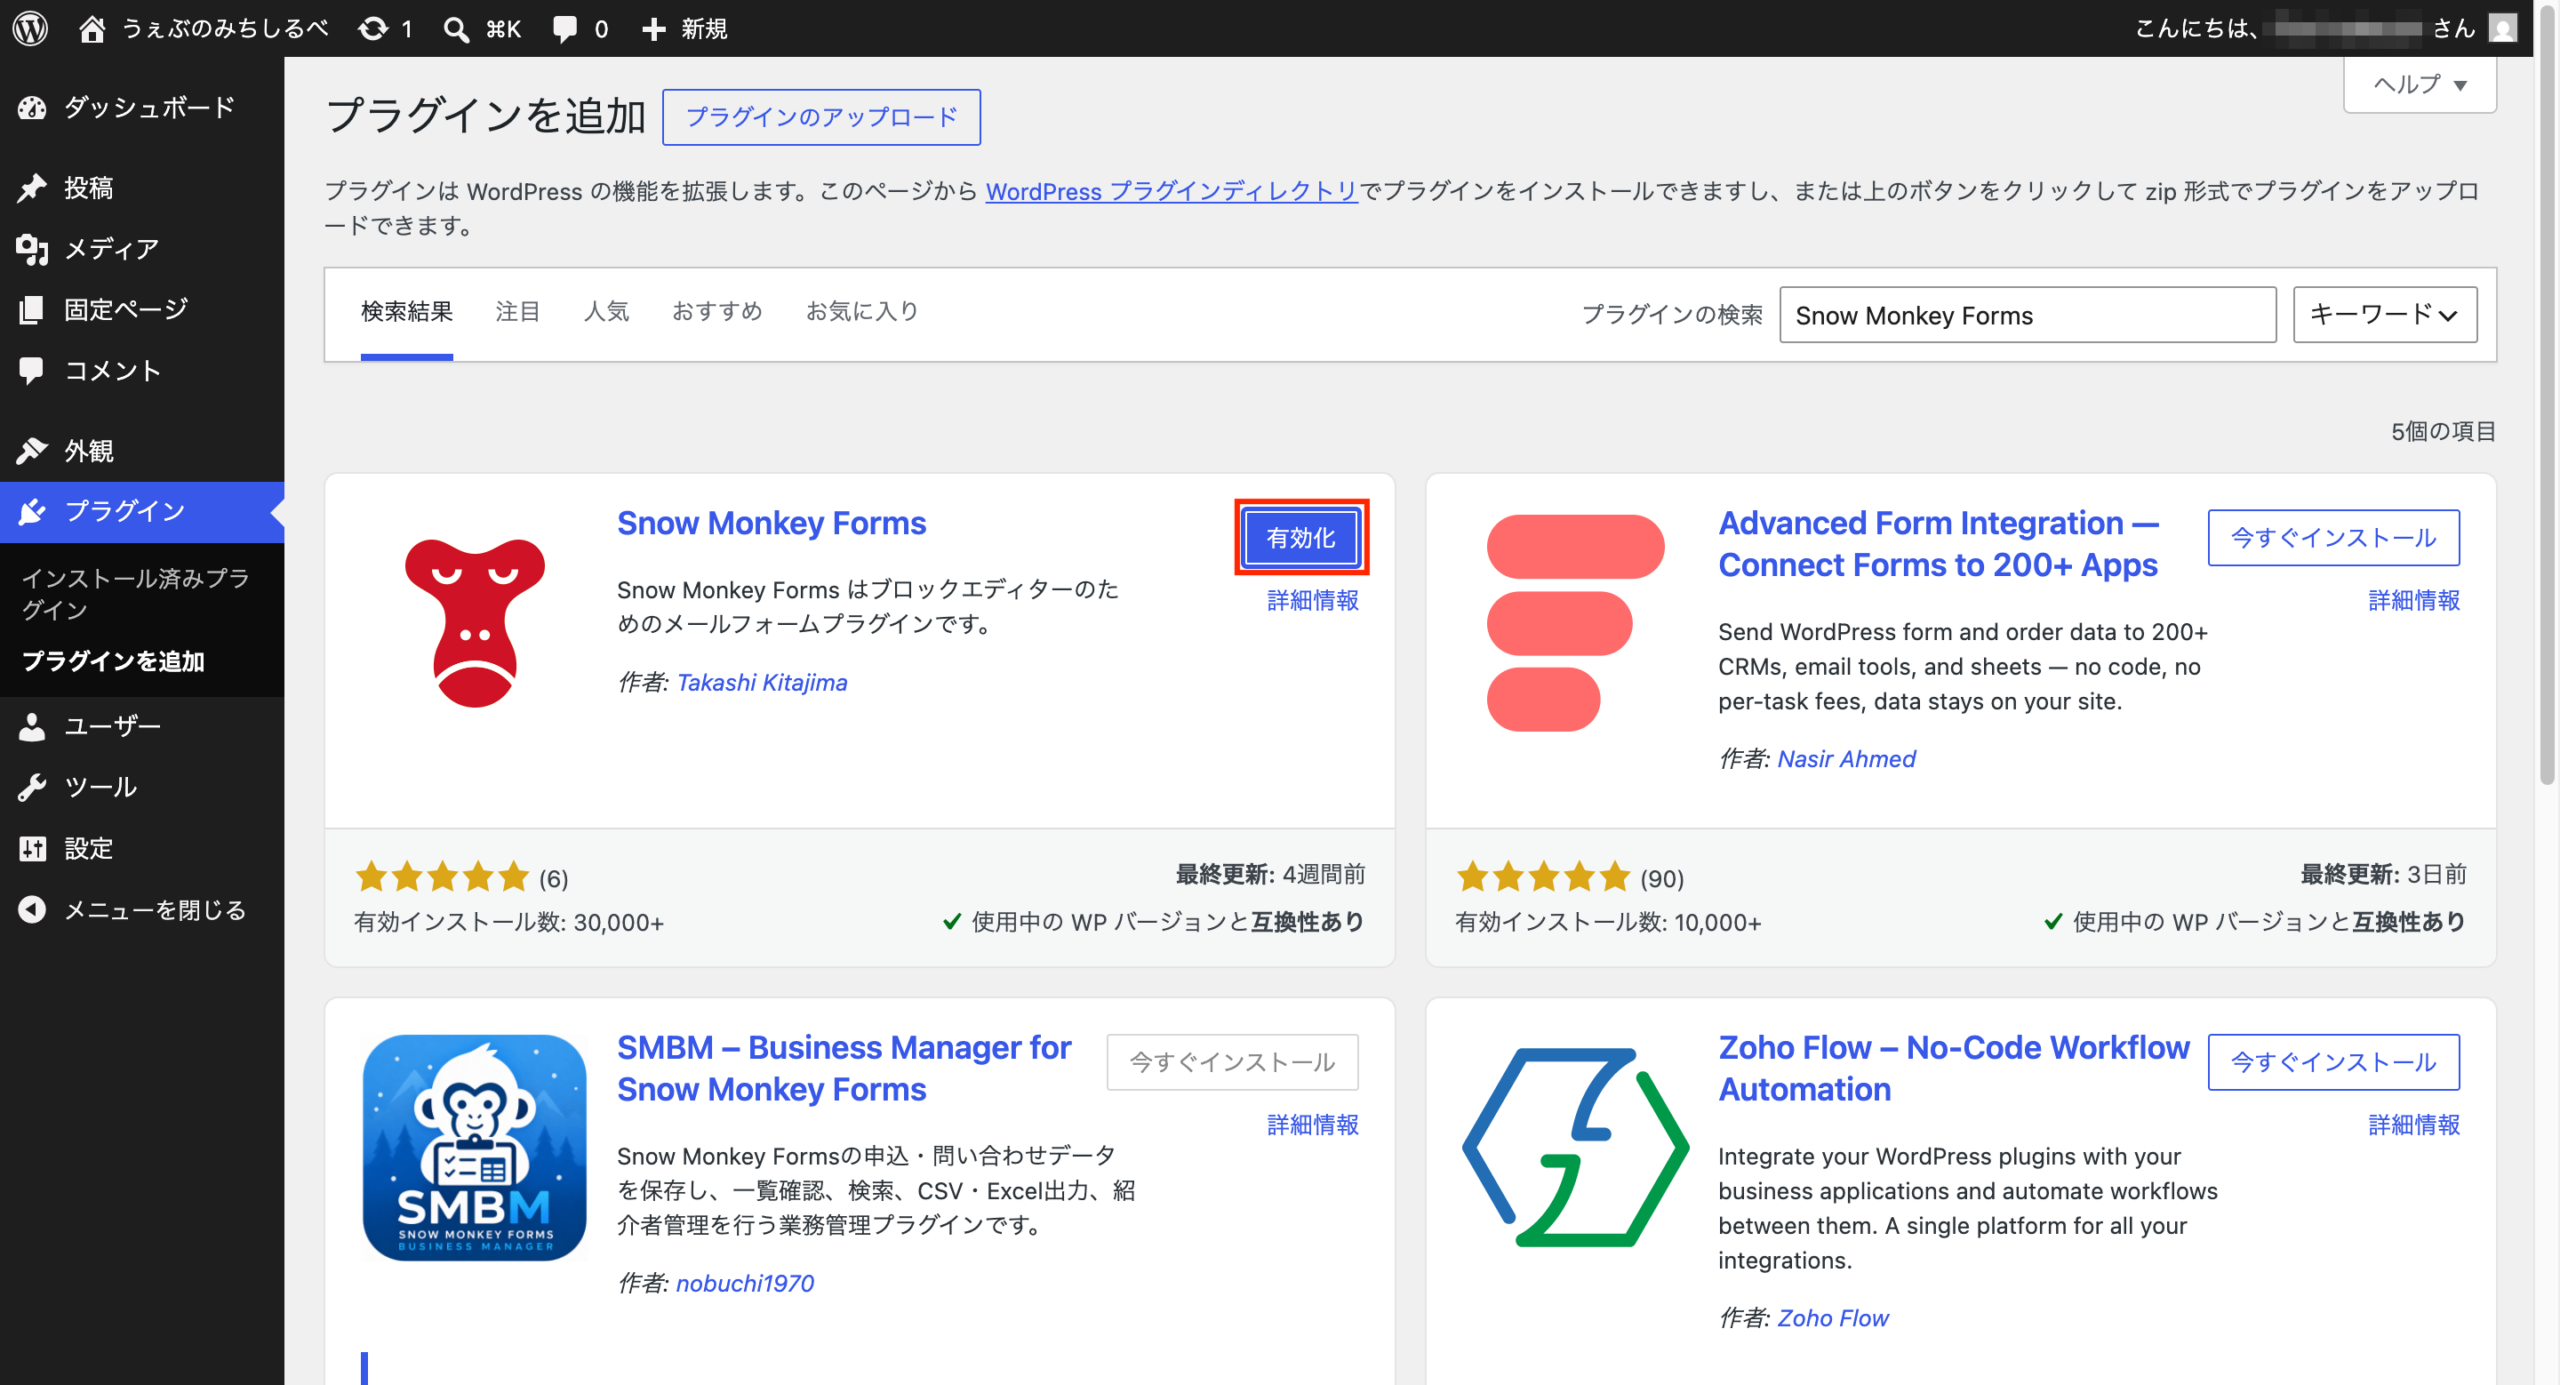Open Advanced Form Integration title link
2560x1385 pixels.
click(1938, 544)
